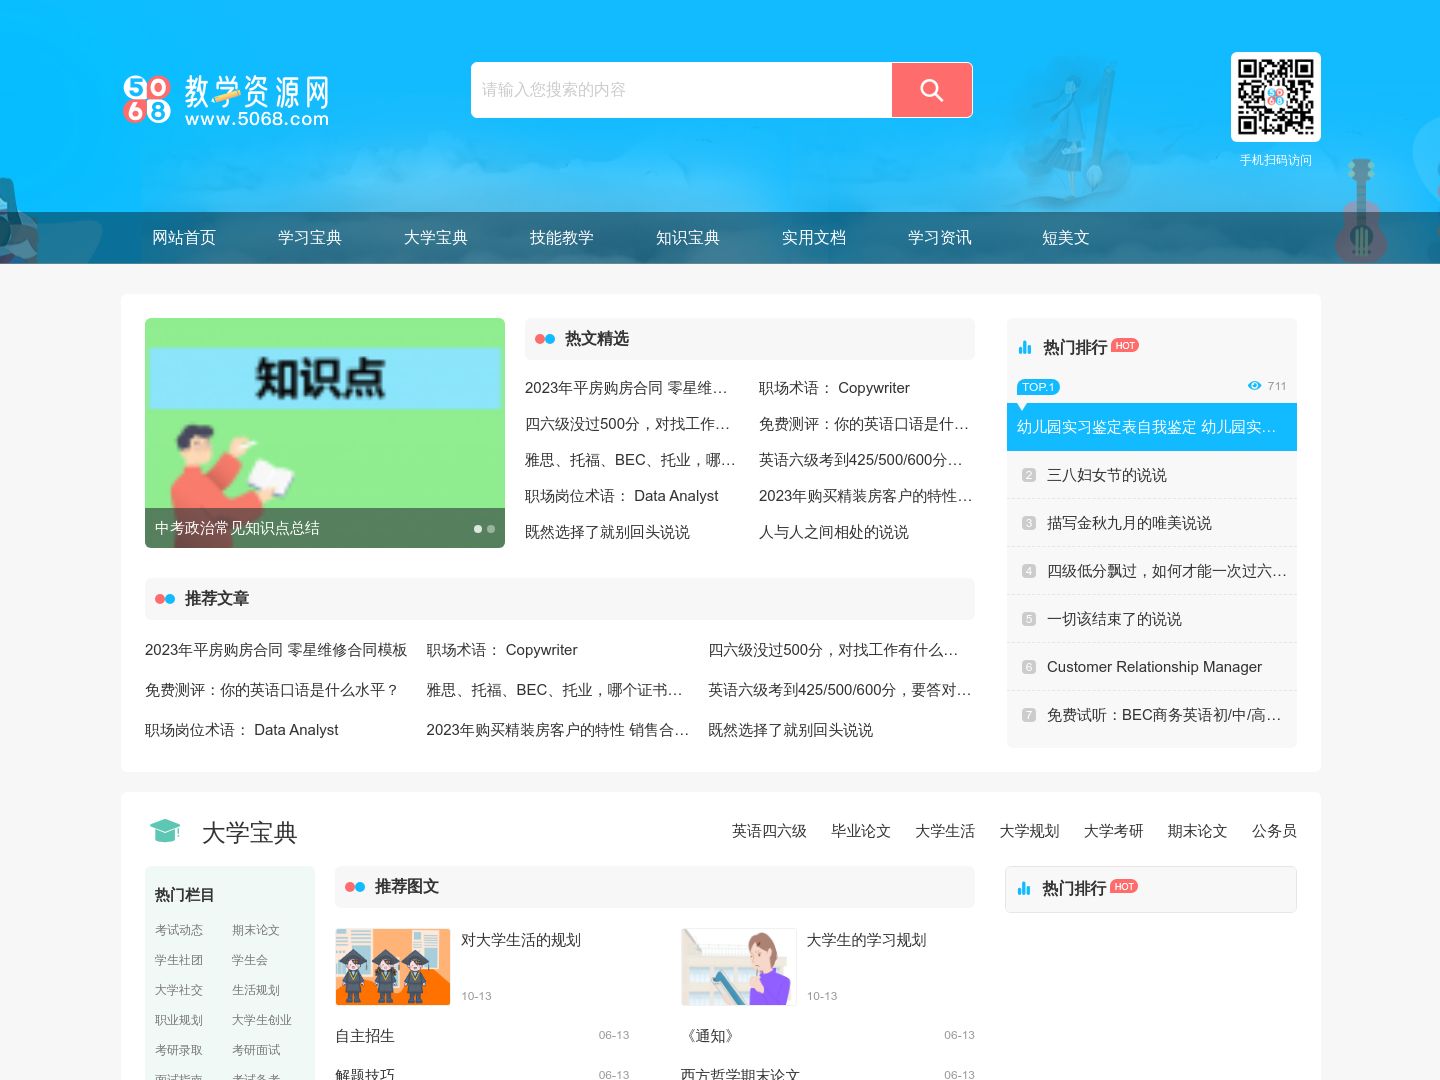
Task: Open 大学生的学习规划 article title
Action: click(x=867, y=940)
